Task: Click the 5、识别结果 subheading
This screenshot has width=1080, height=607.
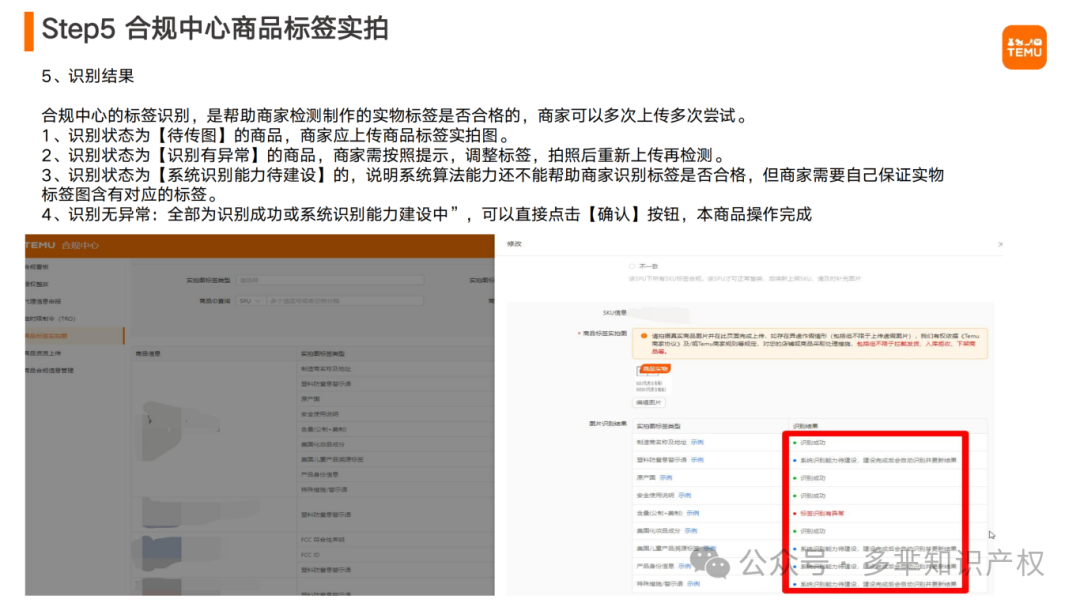Action: click(87, 76)
